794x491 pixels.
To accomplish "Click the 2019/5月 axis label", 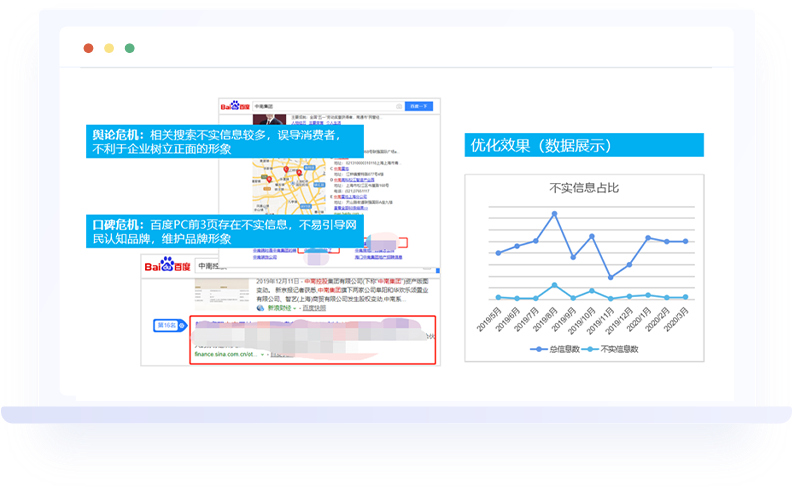I will (489, 319).
